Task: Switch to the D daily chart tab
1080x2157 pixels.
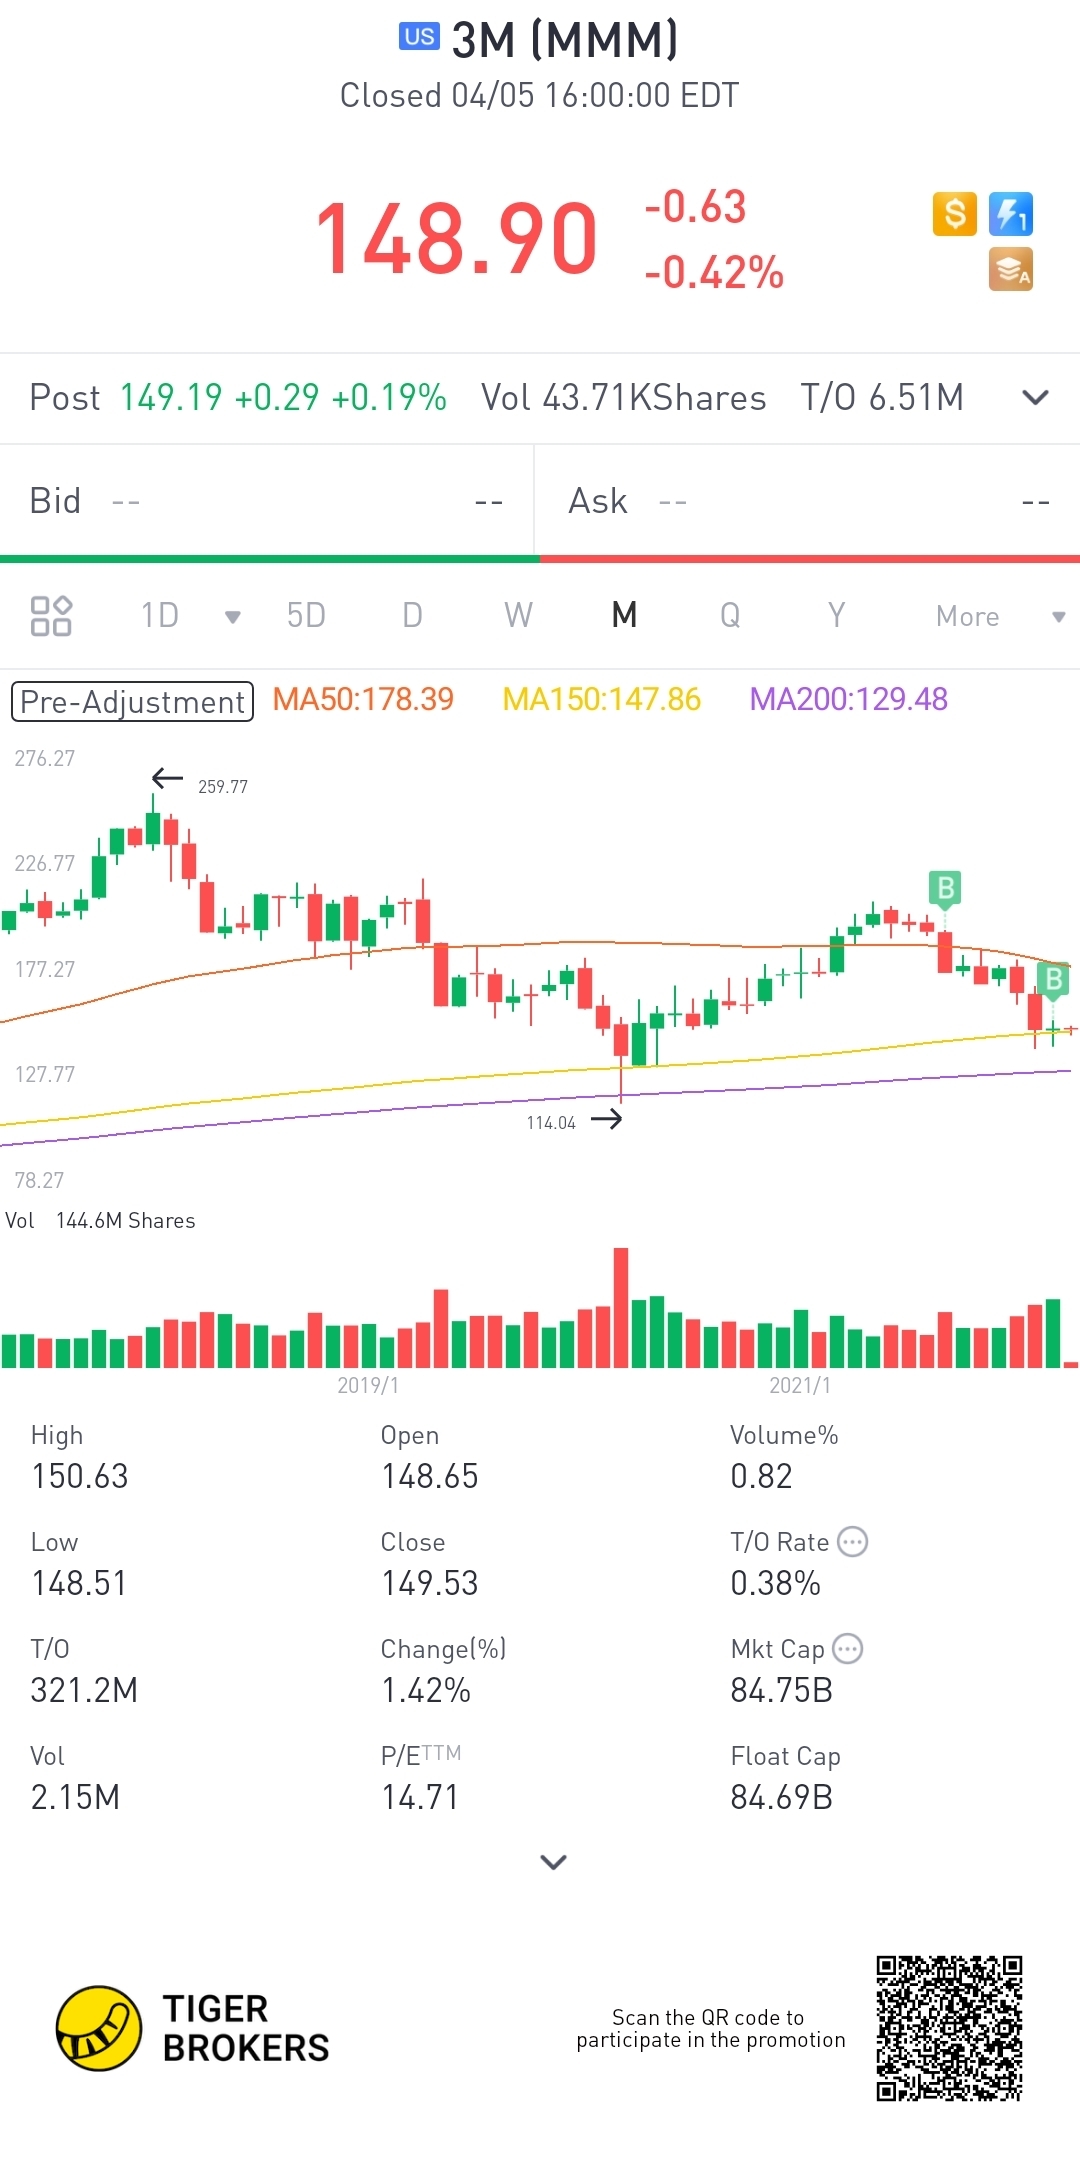Action: 412,615
